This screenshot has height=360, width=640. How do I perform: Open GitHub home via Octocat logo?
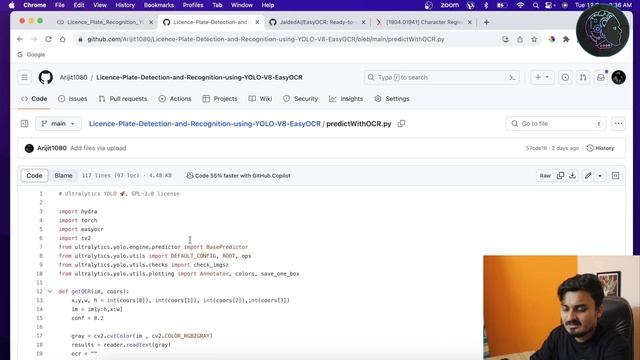[x=46, y=77]
